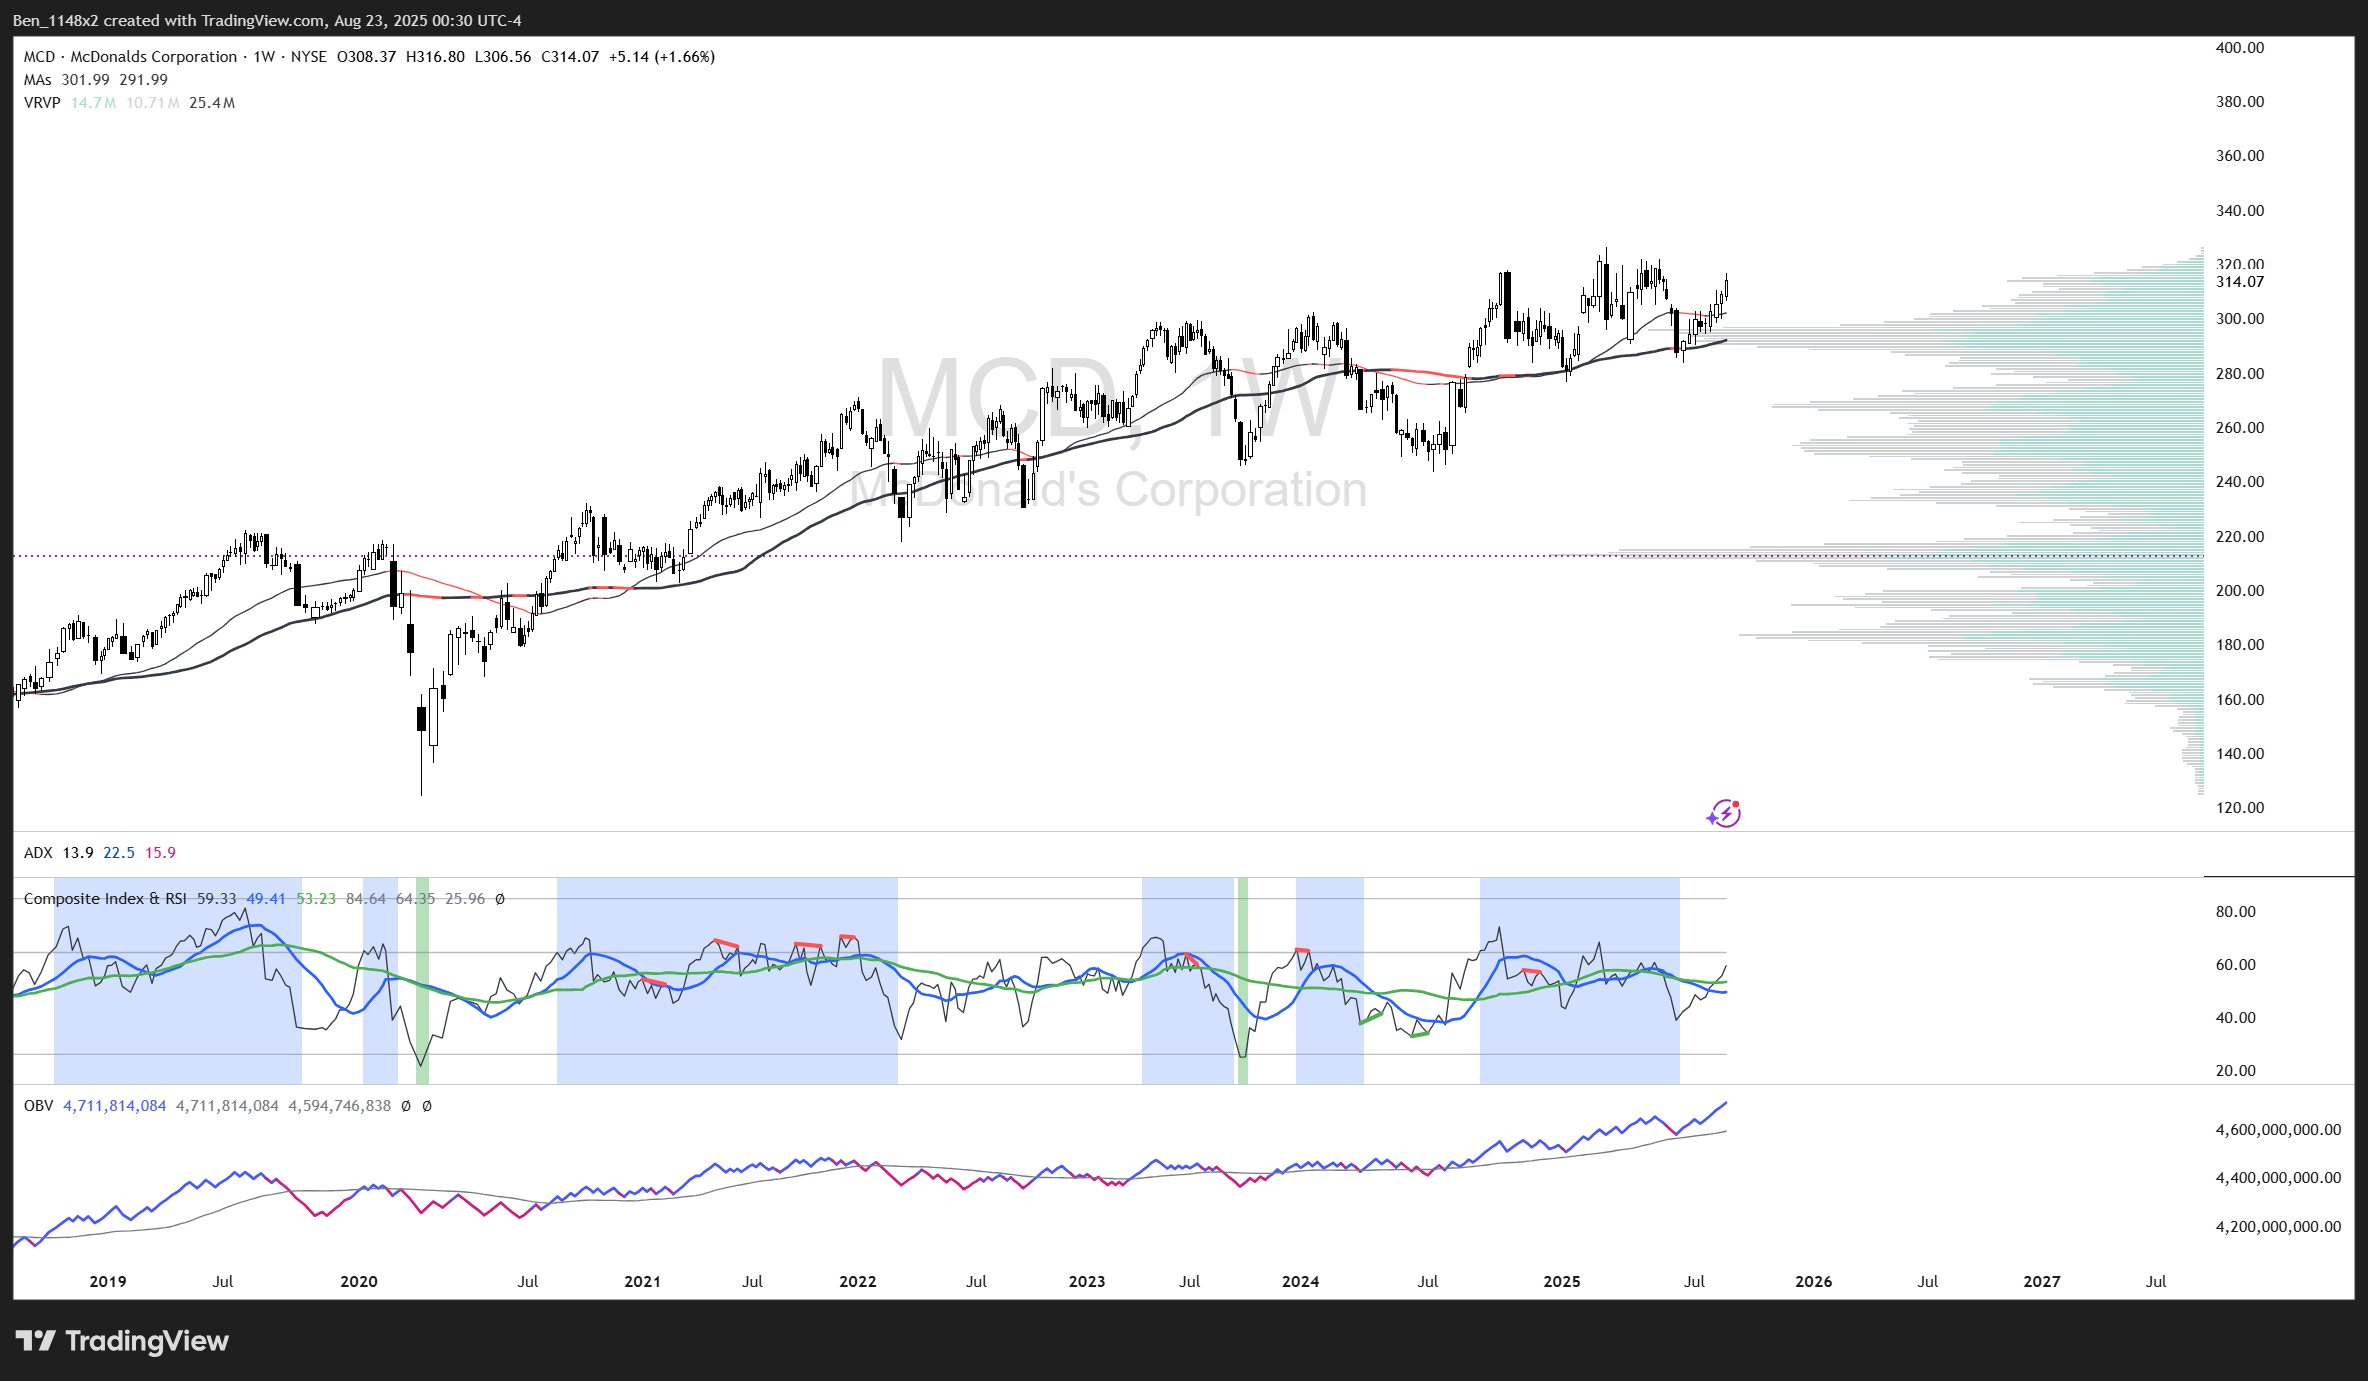This screenshot has height=1381, width=2368.
Task: Select the VRVP indicator legend label
Action: (42, 103)
